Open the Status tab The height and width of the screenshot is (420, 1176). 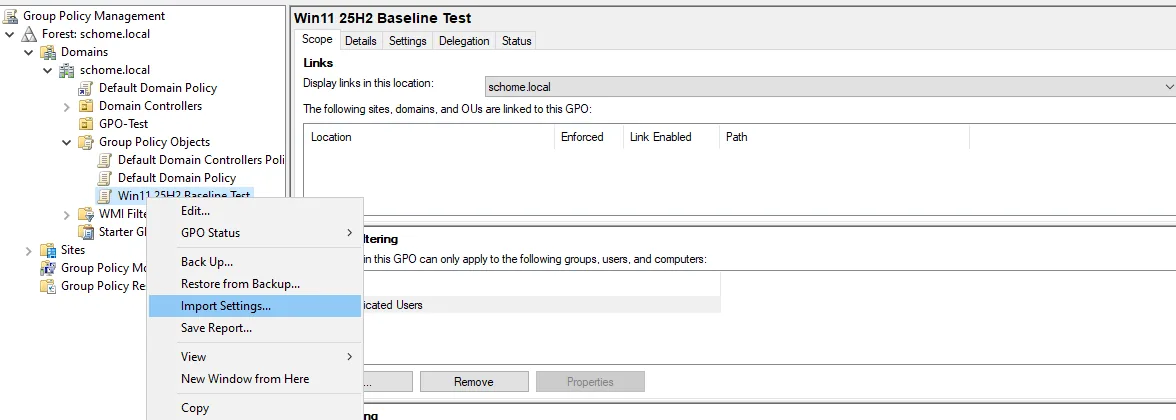[x=517, y=40]
